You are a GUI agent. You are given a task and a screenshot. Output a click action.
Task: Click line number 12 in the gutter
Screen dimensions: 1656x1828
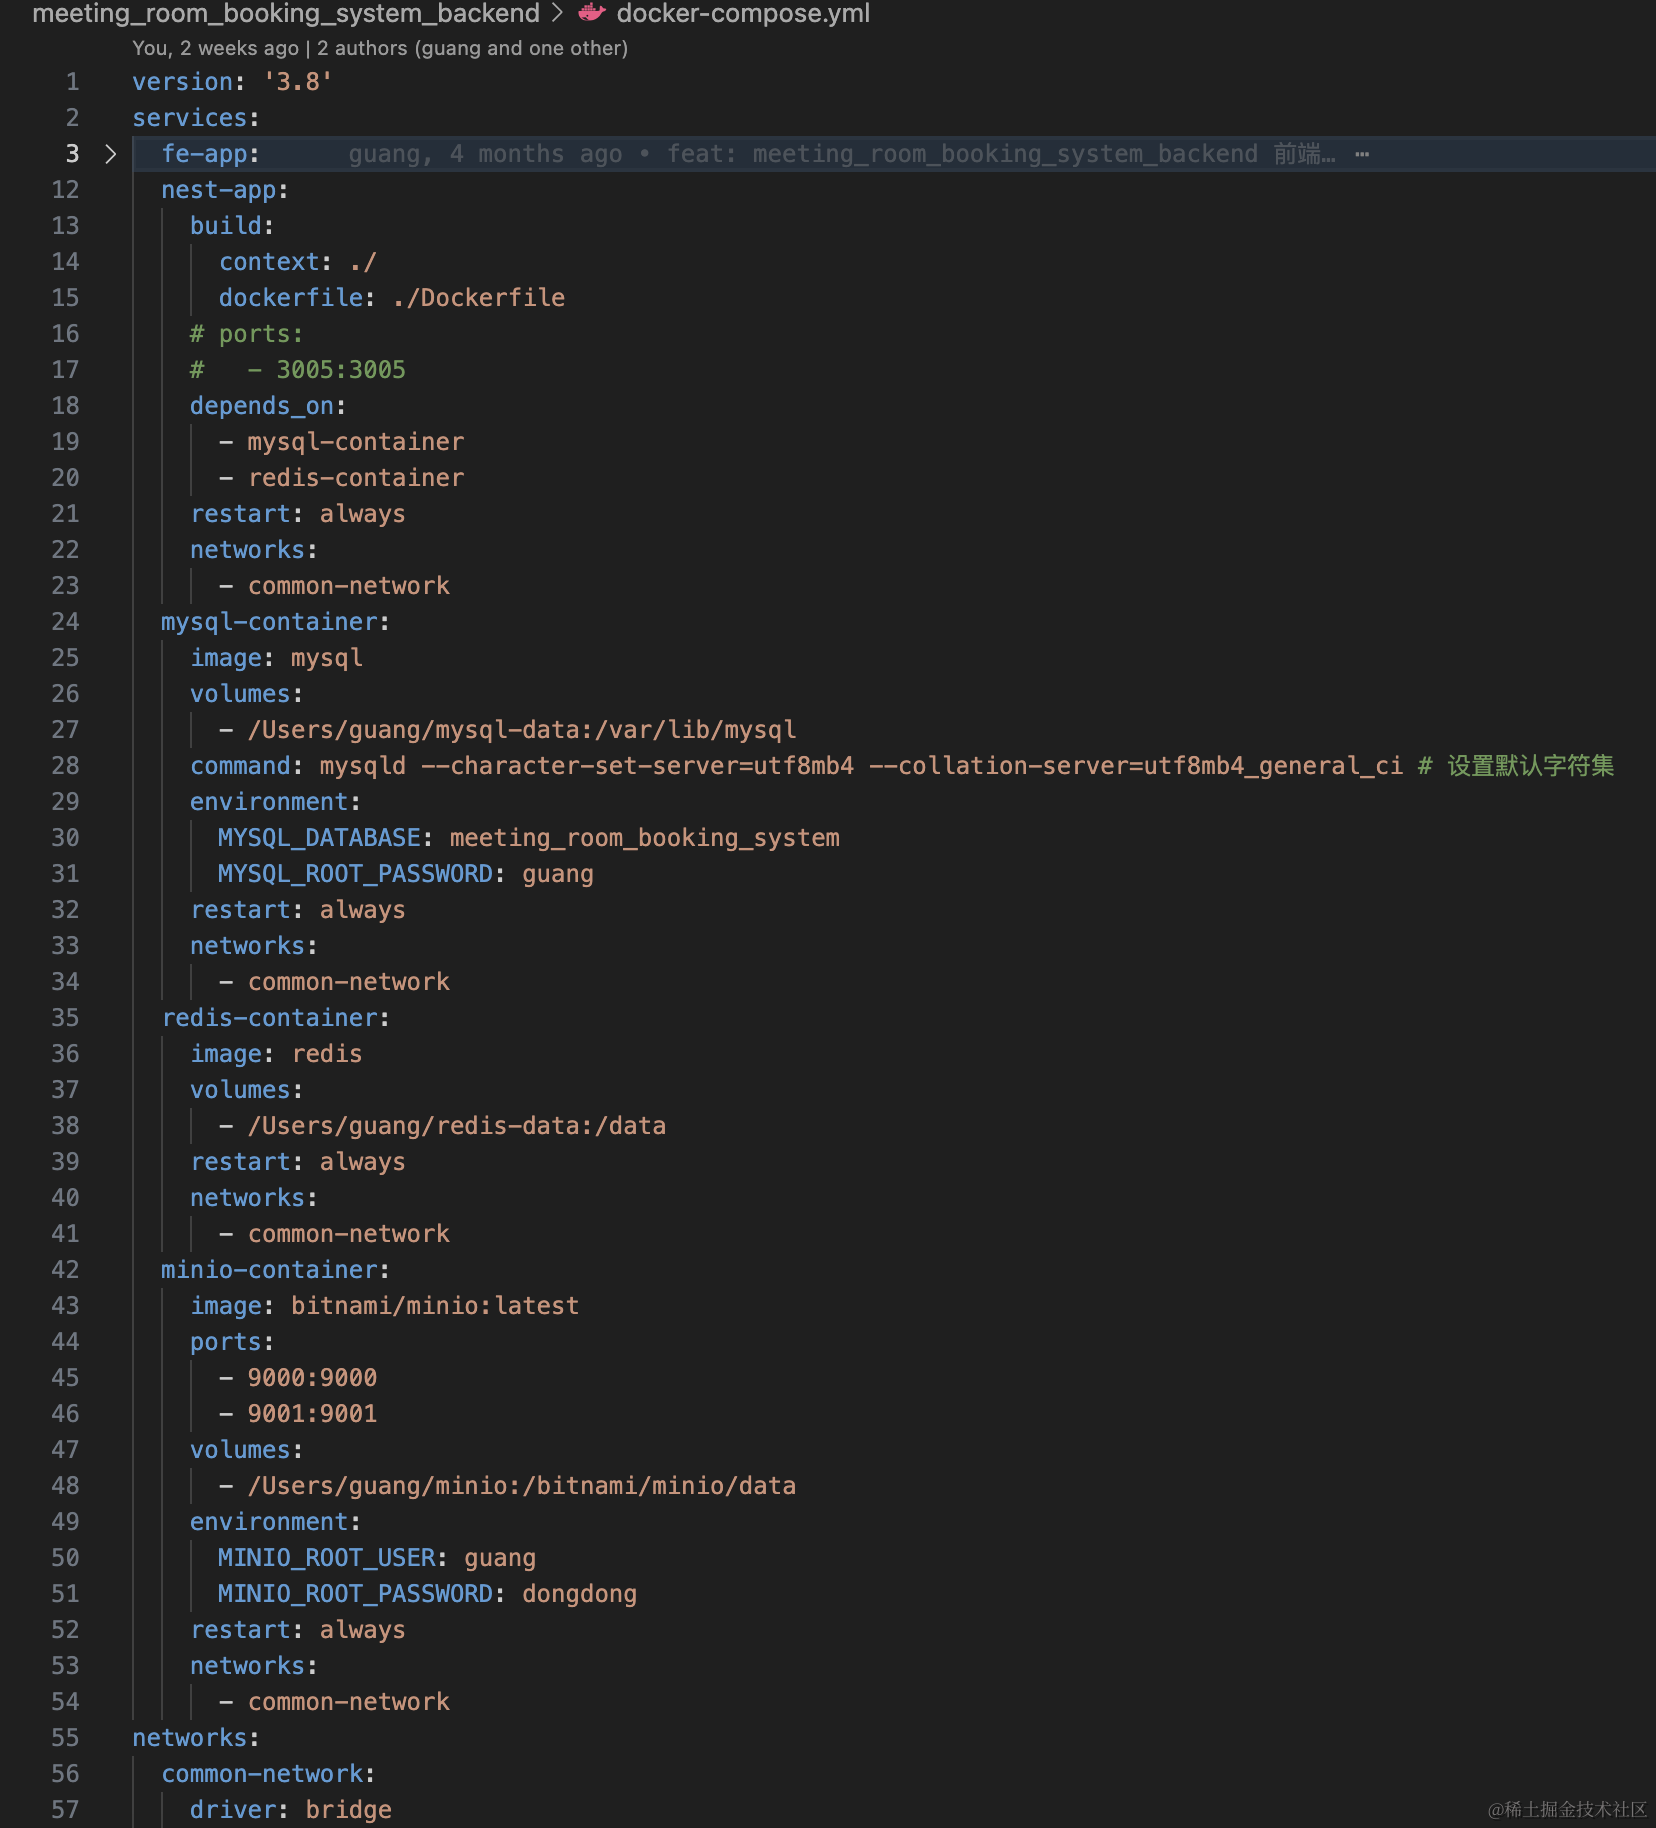[x=65, y=190]
